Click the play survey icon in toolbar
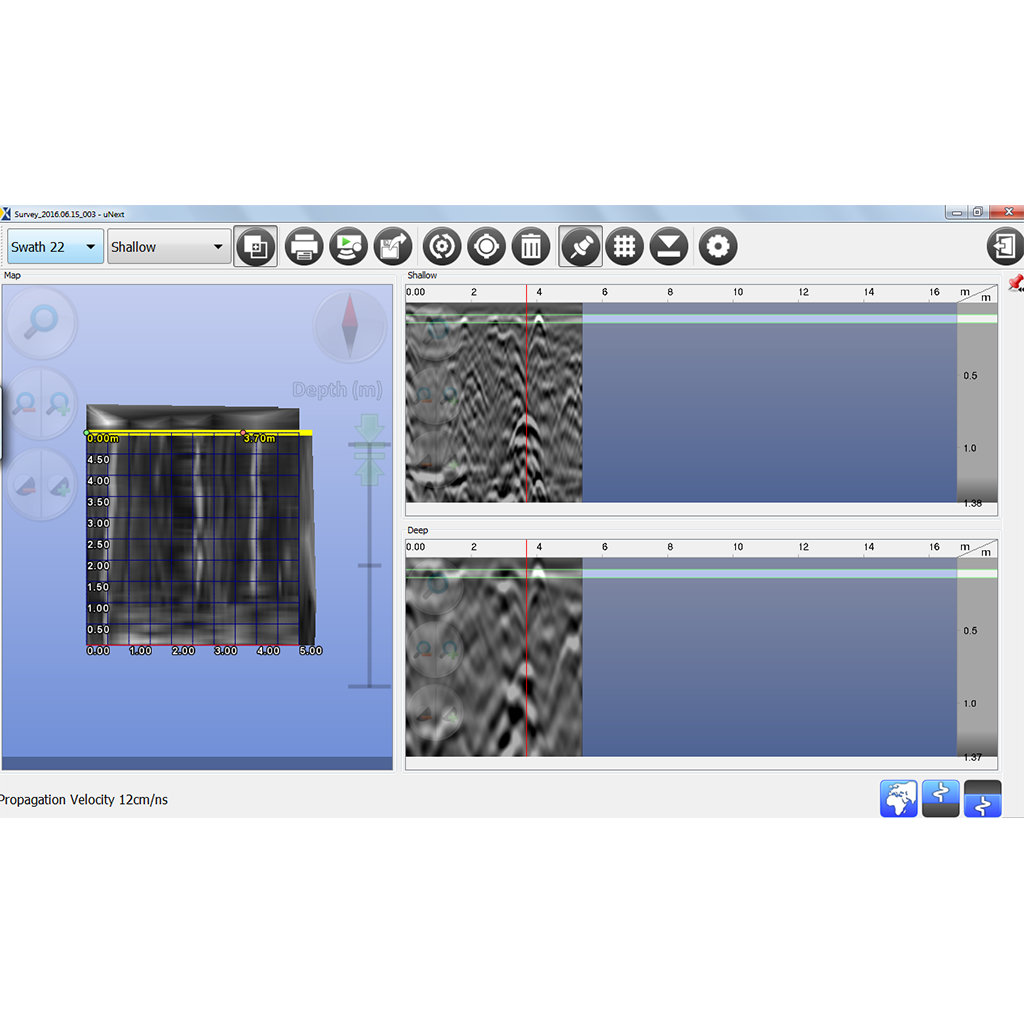The width and height of the screenshot is (1024, 1024). (x=349, y=246)
